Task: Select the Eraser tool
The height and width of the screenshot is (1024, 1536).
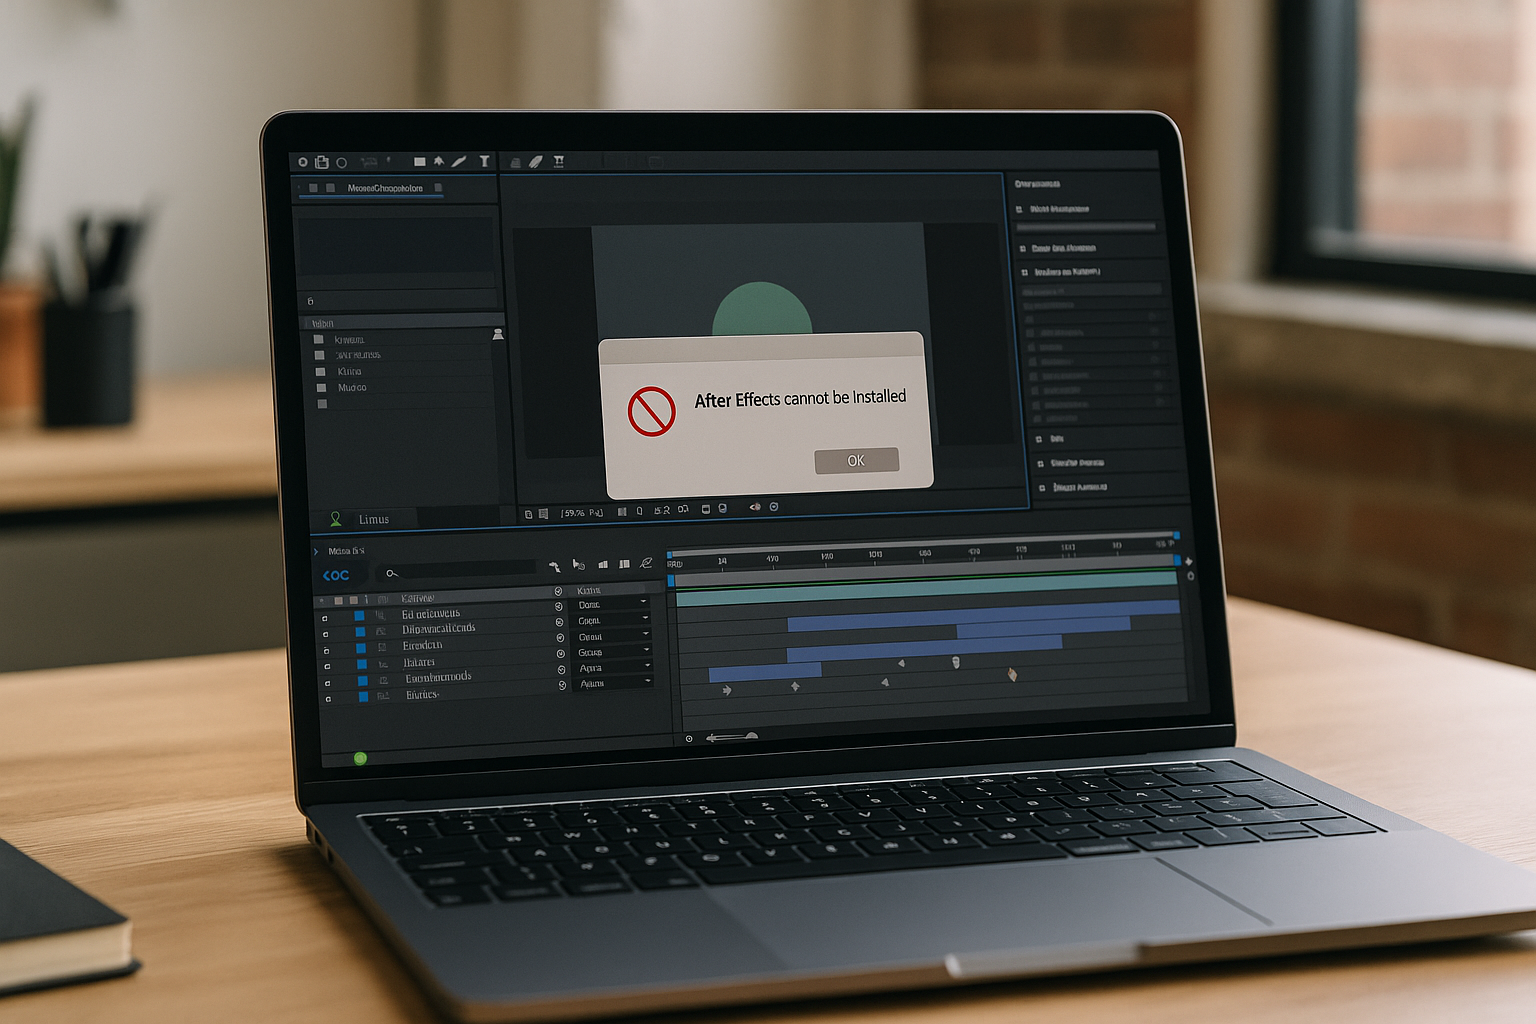Action: click(x=536, y=161)
